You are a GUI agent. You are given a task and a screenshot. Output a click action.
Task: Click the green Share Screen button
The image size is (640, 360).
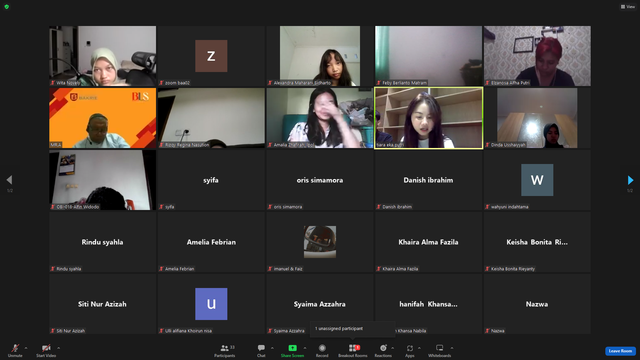[292, 350]
